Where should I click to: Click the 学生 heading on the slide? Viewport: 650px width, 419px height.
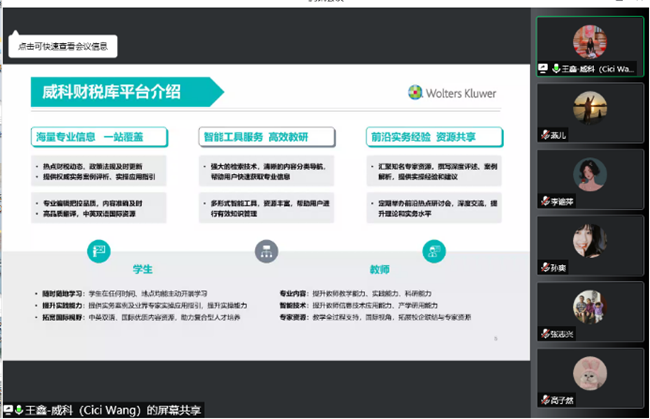(x=143, y=269)
